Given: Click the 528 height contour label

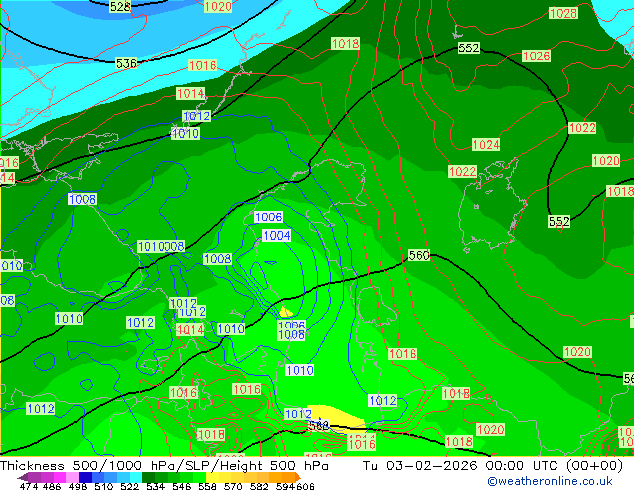Looking at the screenshot, I should click(x=120, y=6).
